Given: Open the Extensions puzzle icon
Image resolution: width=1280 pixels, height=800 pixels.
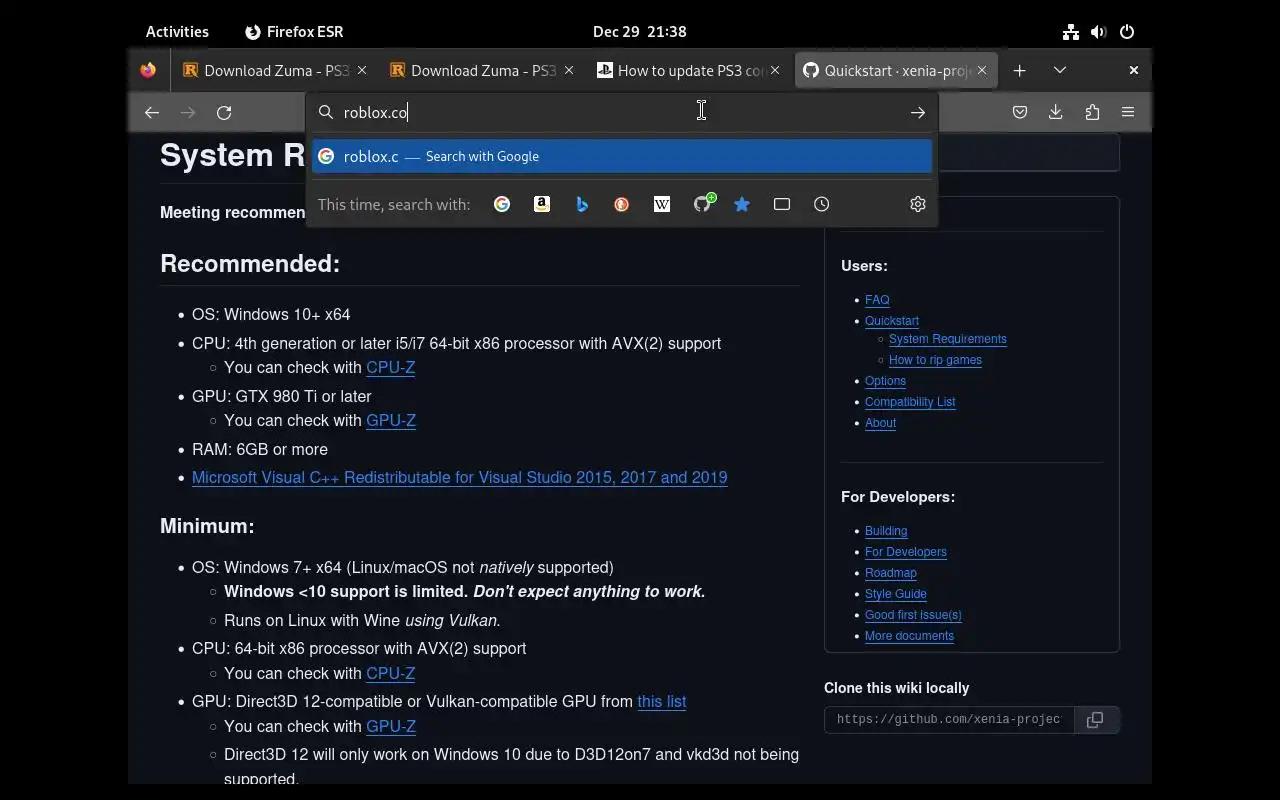Looking at the screenshot, I should tap(1092, 113).
